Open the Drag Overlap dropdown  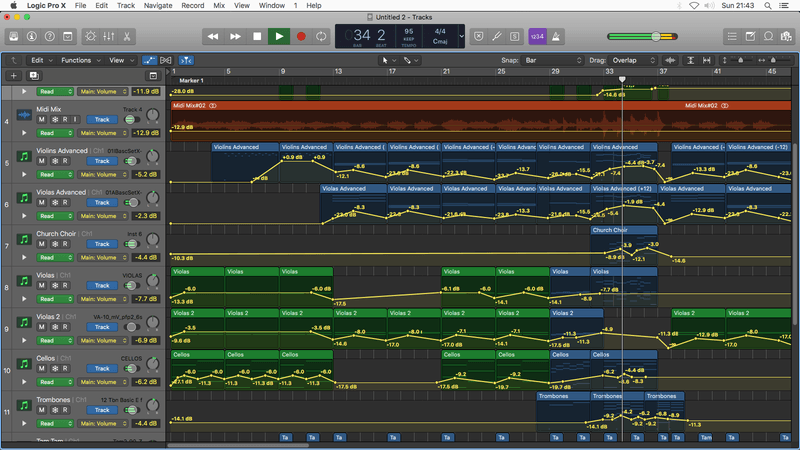[633, 60]
